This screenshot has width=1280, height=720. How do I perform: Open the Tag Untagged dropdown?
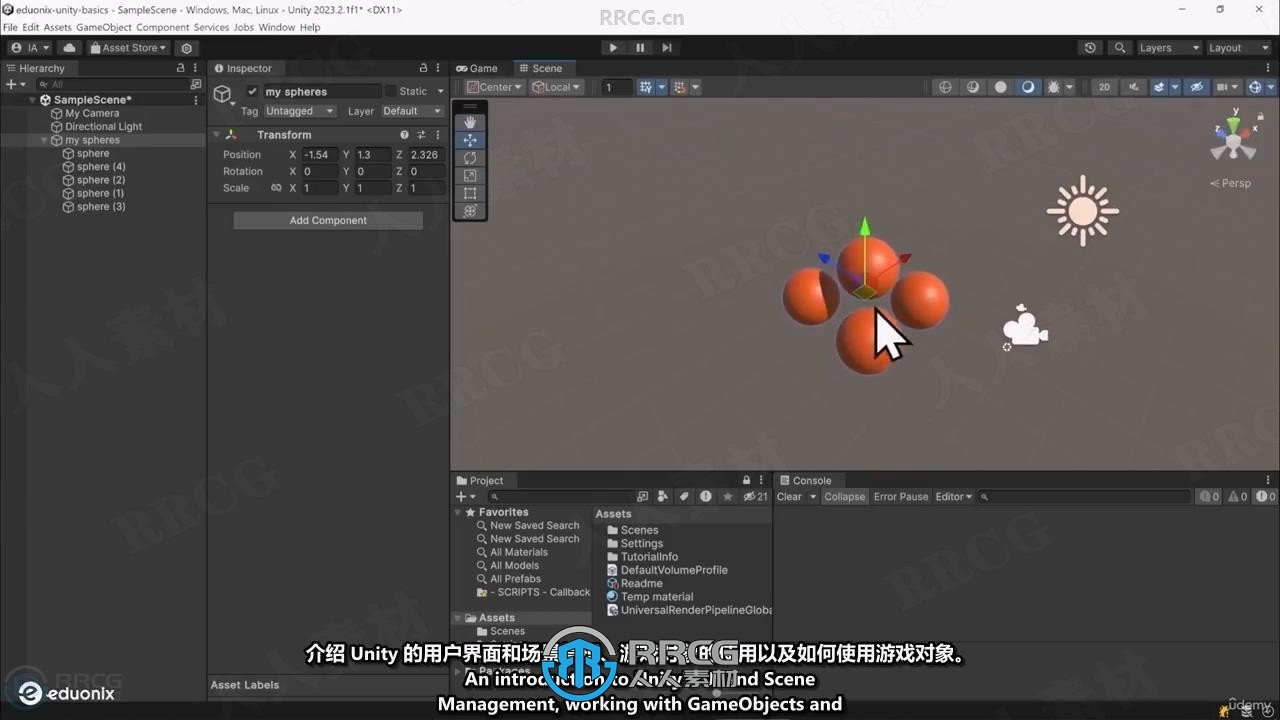299,111
